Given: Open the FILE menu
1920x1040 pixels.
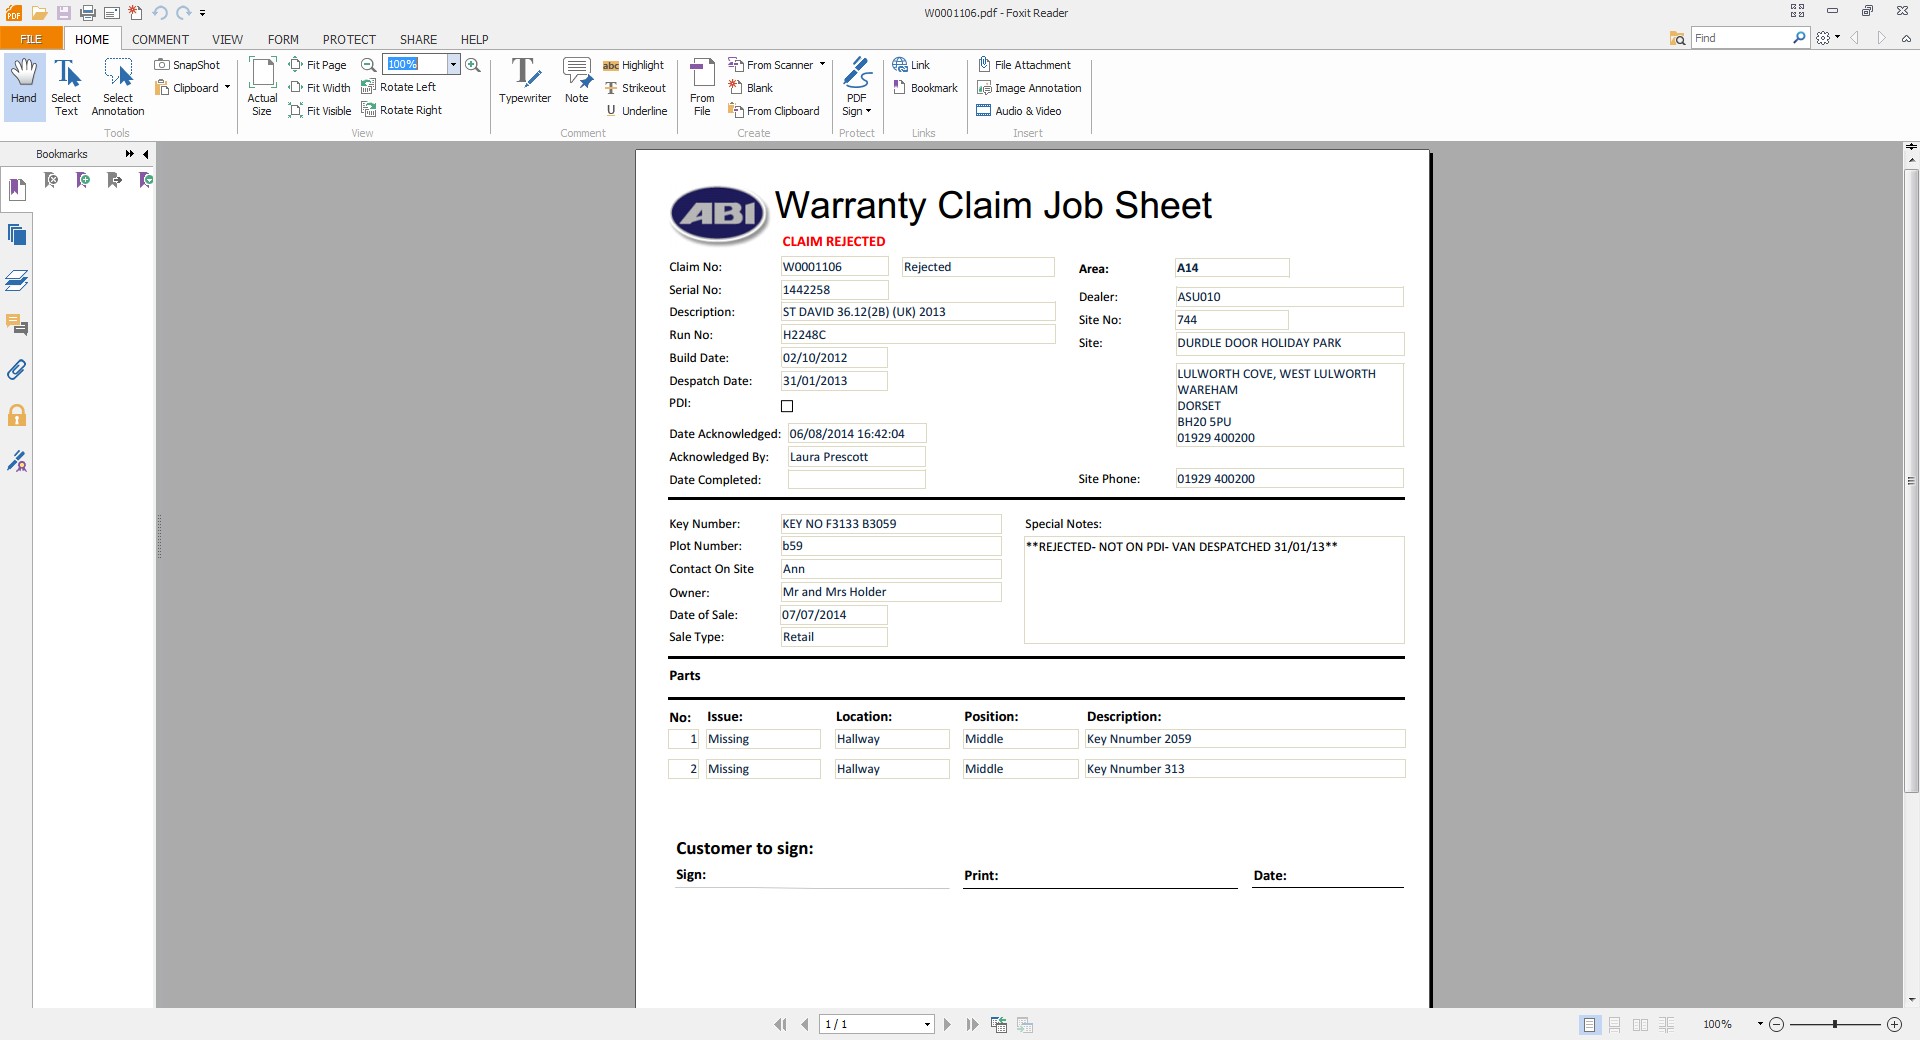Looking at the screenshot, I should 31,39.
